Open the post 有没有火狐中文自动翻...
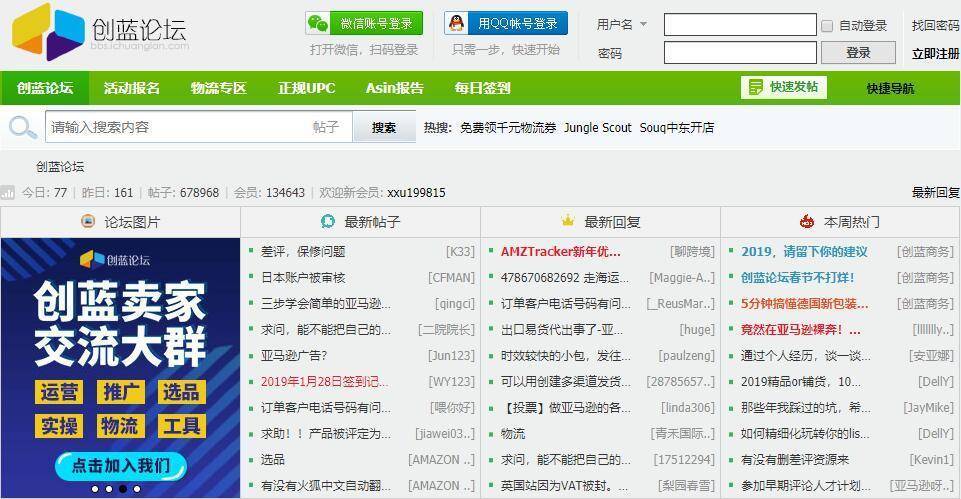The image size is (961, 499). pyautogui.click(x=325, y=486)
